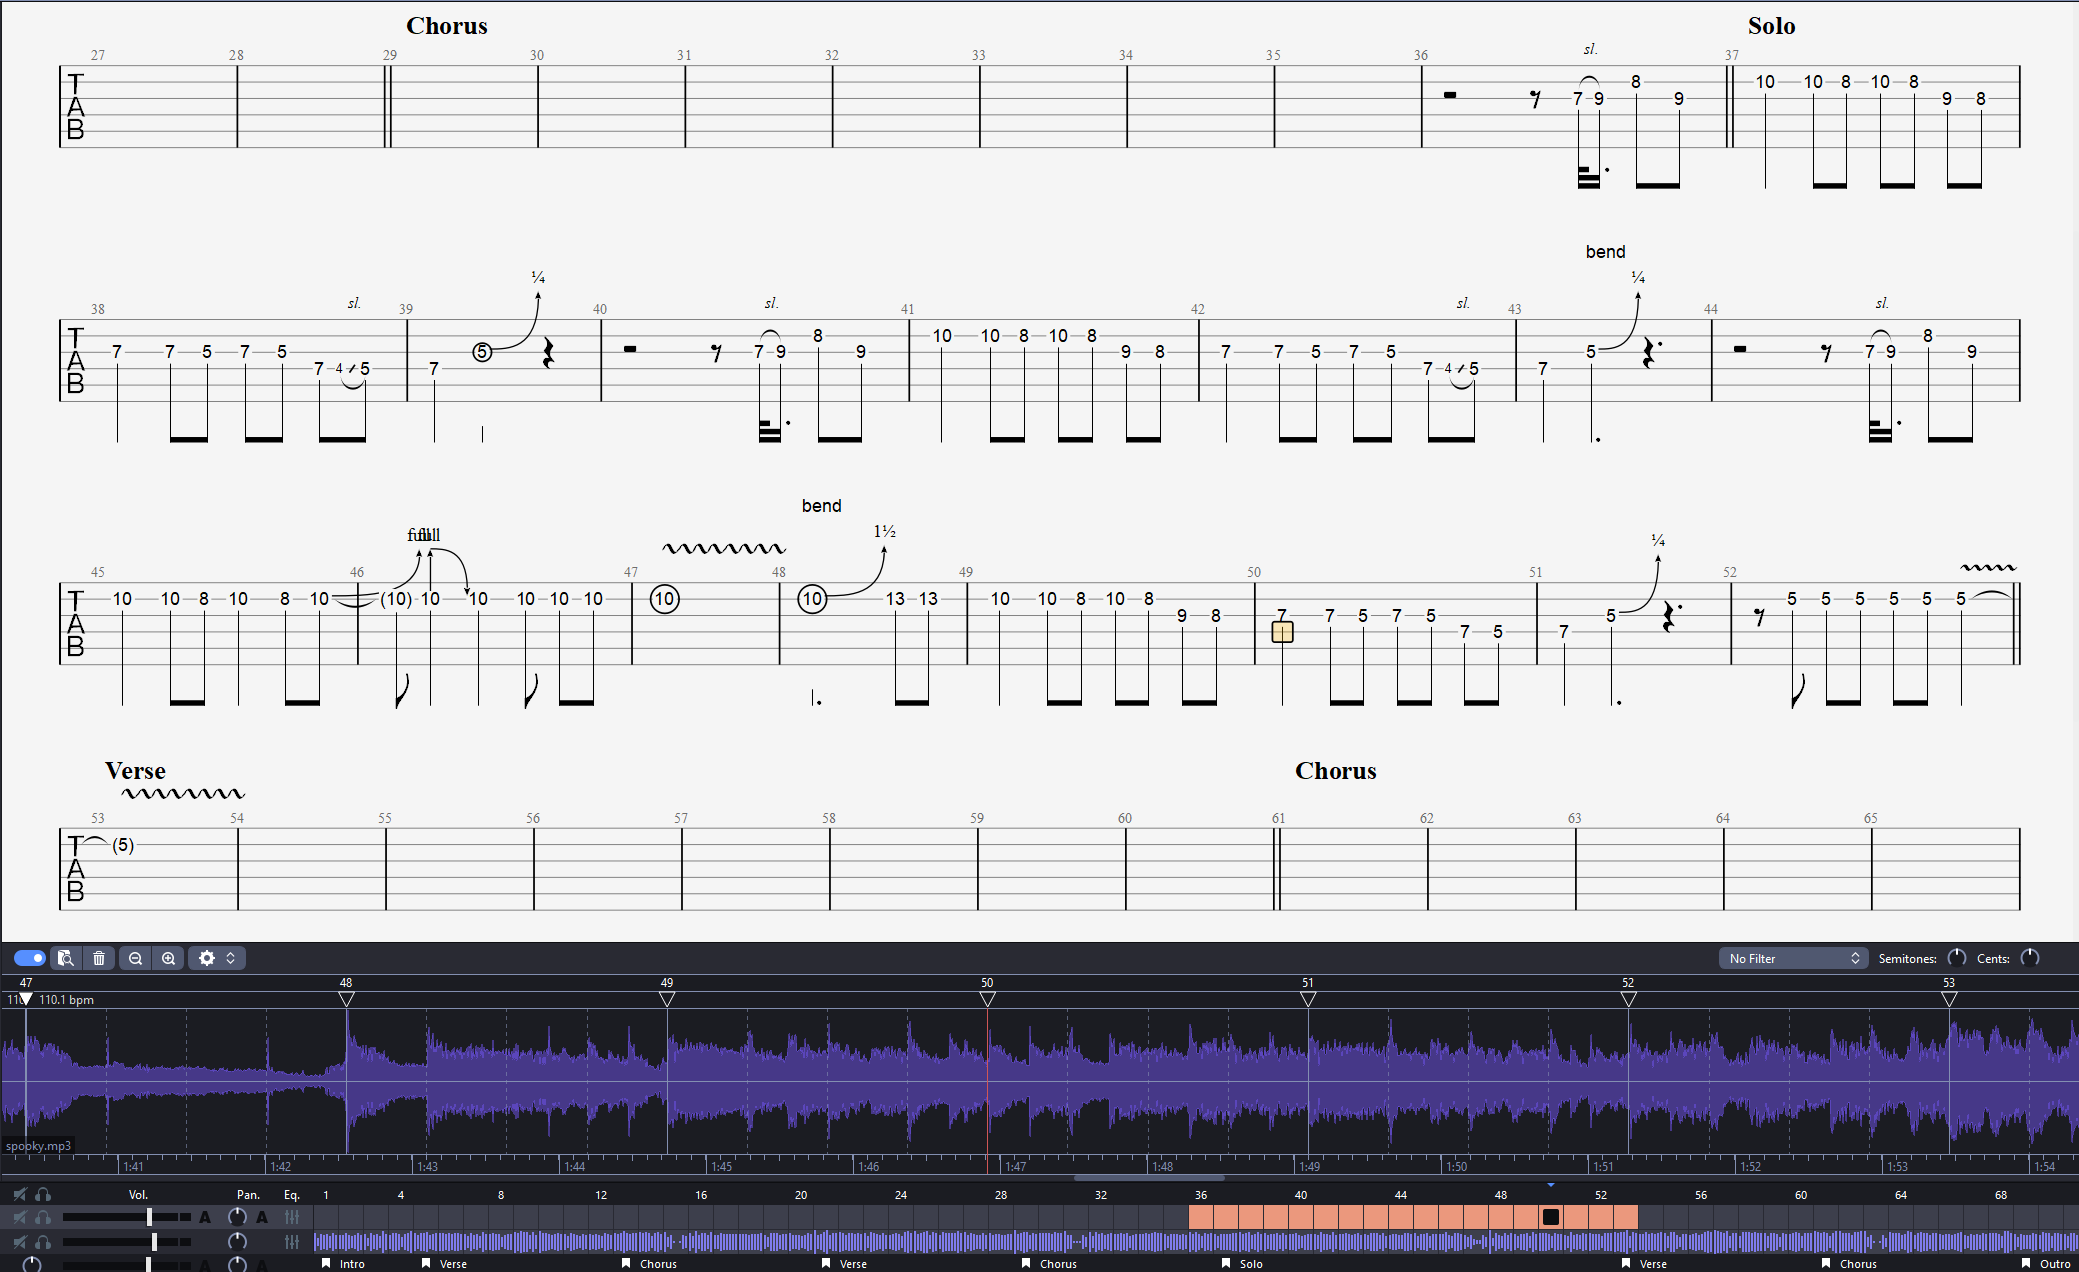
Task: Toggle volume automation A on first track
Action: tap(205, 1217)
